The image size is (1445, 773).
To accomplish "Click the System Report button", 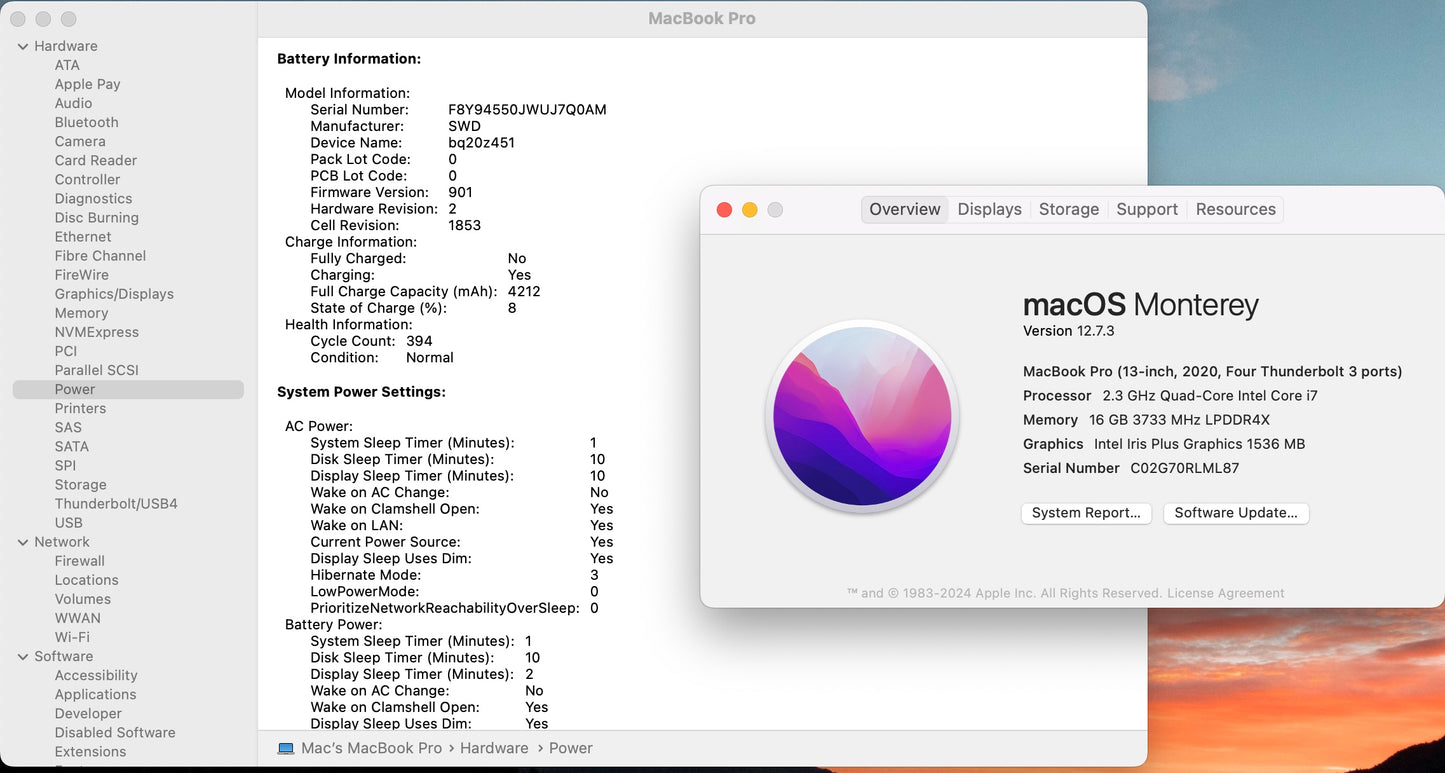I will pyautogui.click(x=1086, y=513).
